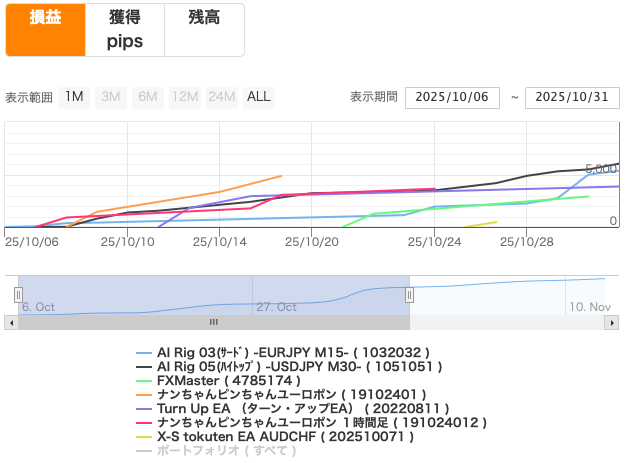Click the 3M range button
The width and height of the screenshot is (627, 463).
coord(111,97)
